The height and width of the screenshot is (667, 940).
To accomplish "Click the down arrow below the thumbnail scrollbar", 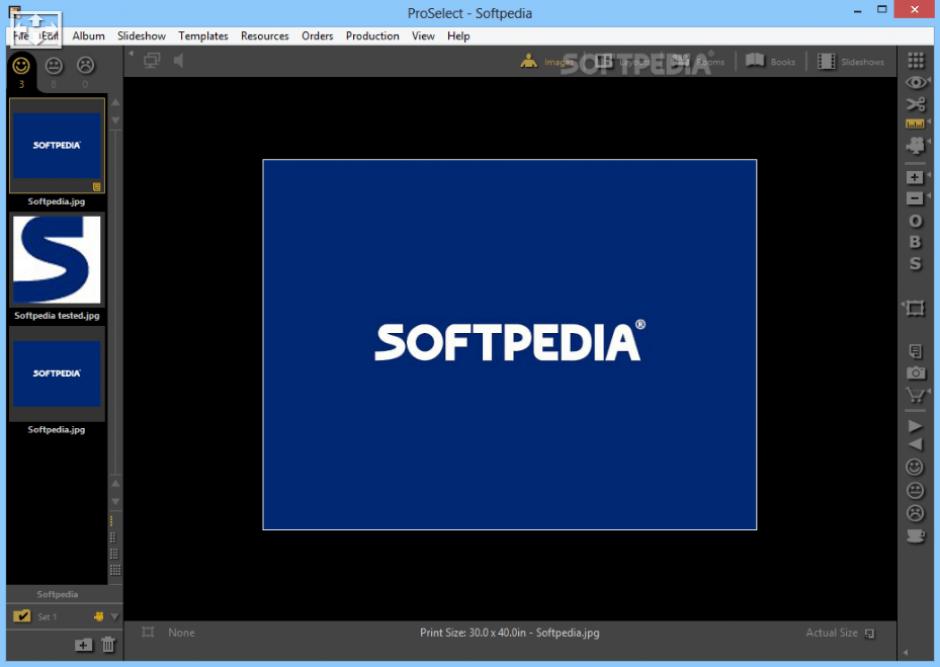I will coord(116,502).
